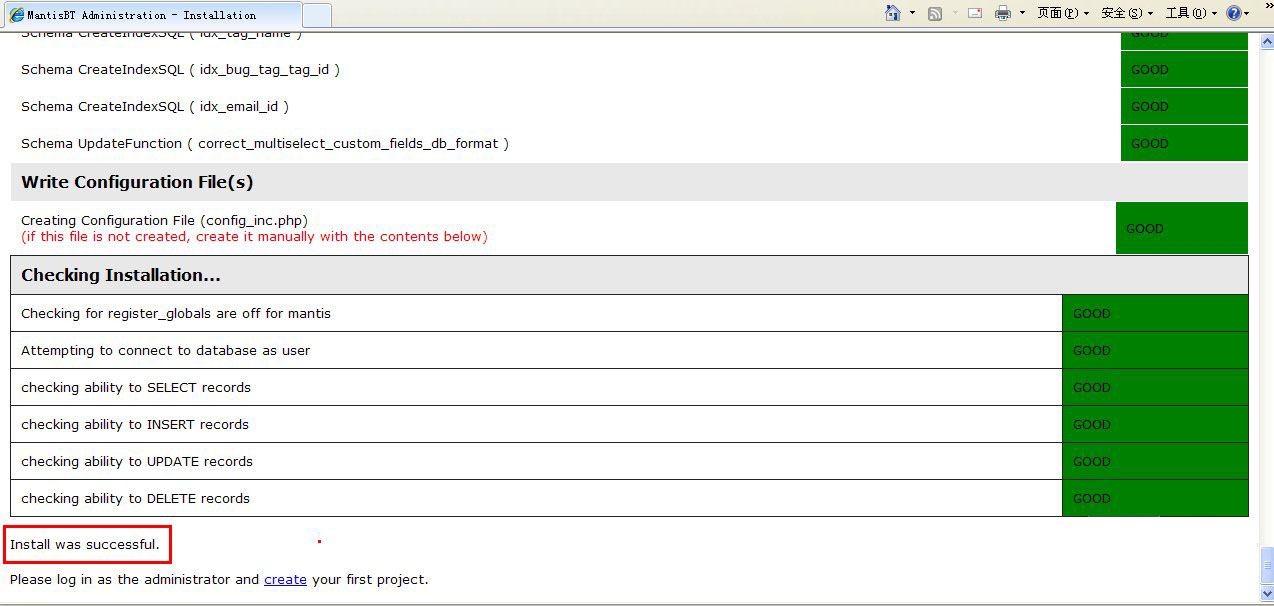Click checking ability to DELETE records text
Image resolution: width=1274 pixels, height=606 pixels.
136,498
